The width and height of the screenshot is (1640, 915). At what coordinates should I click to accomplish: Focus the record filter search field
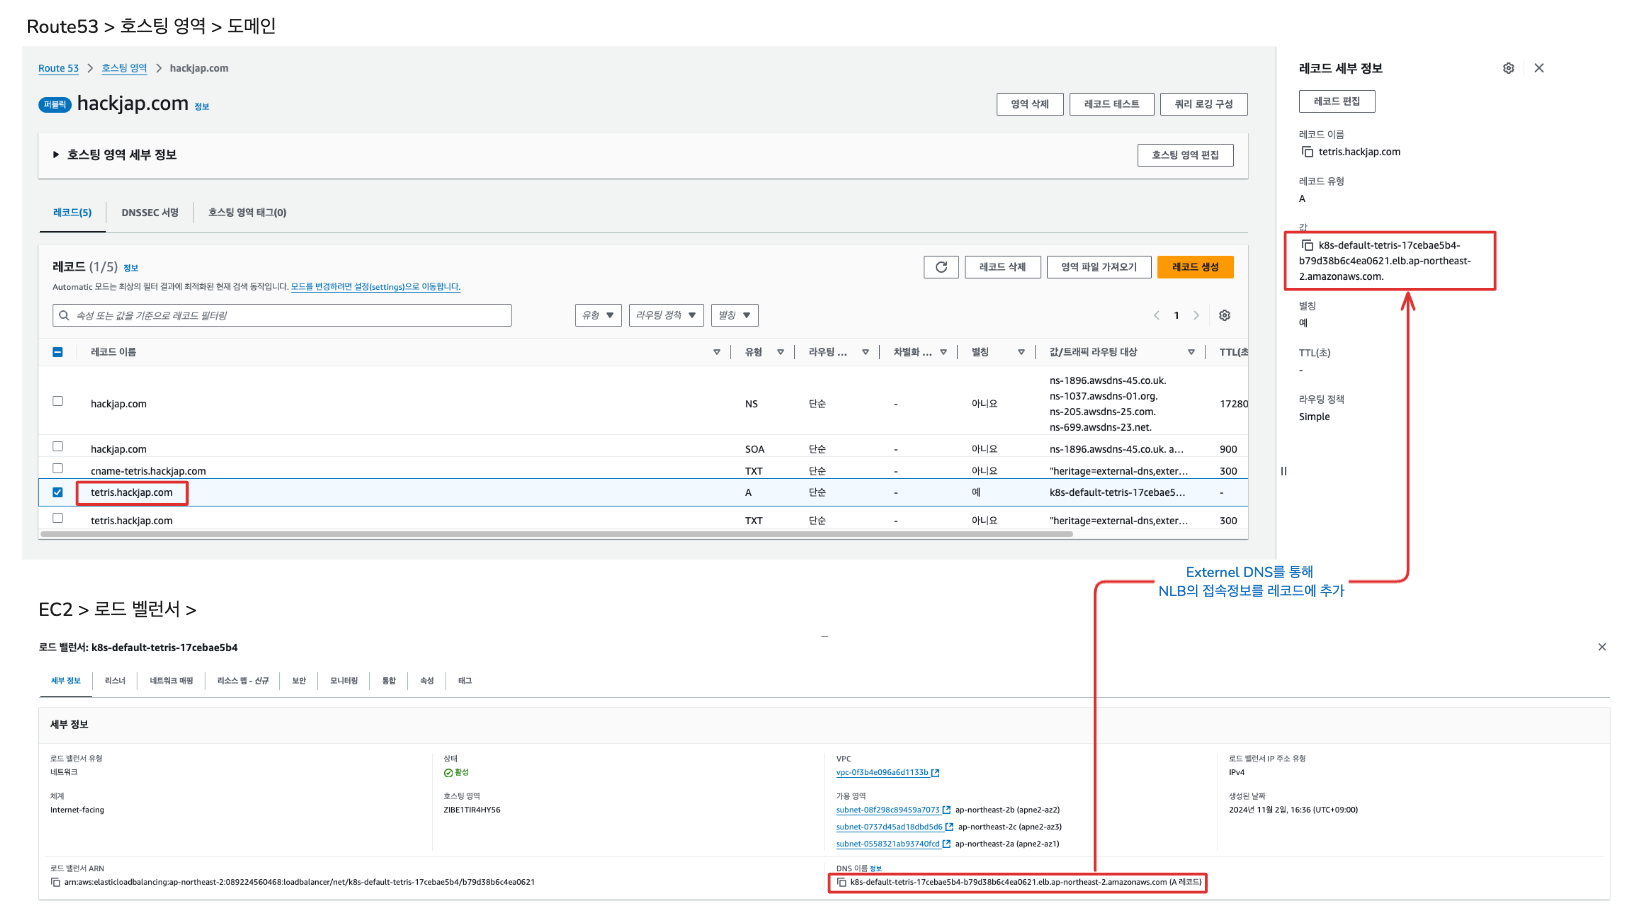coord(282,315)
